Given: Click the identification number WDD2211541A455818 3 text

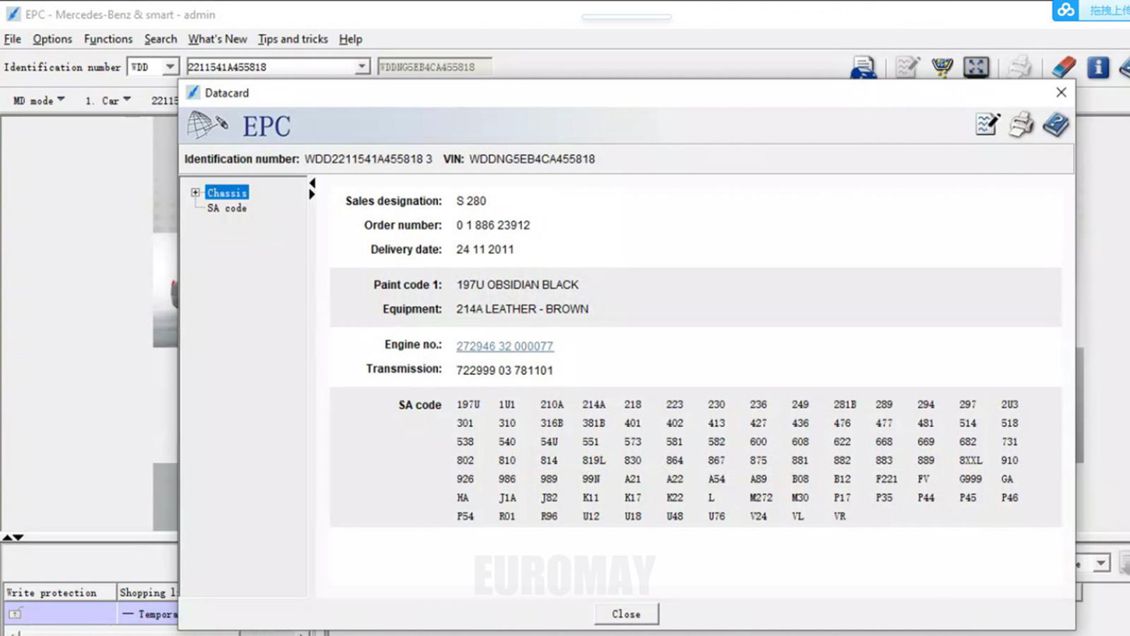Looking at the screenshot, I should 368,159.
